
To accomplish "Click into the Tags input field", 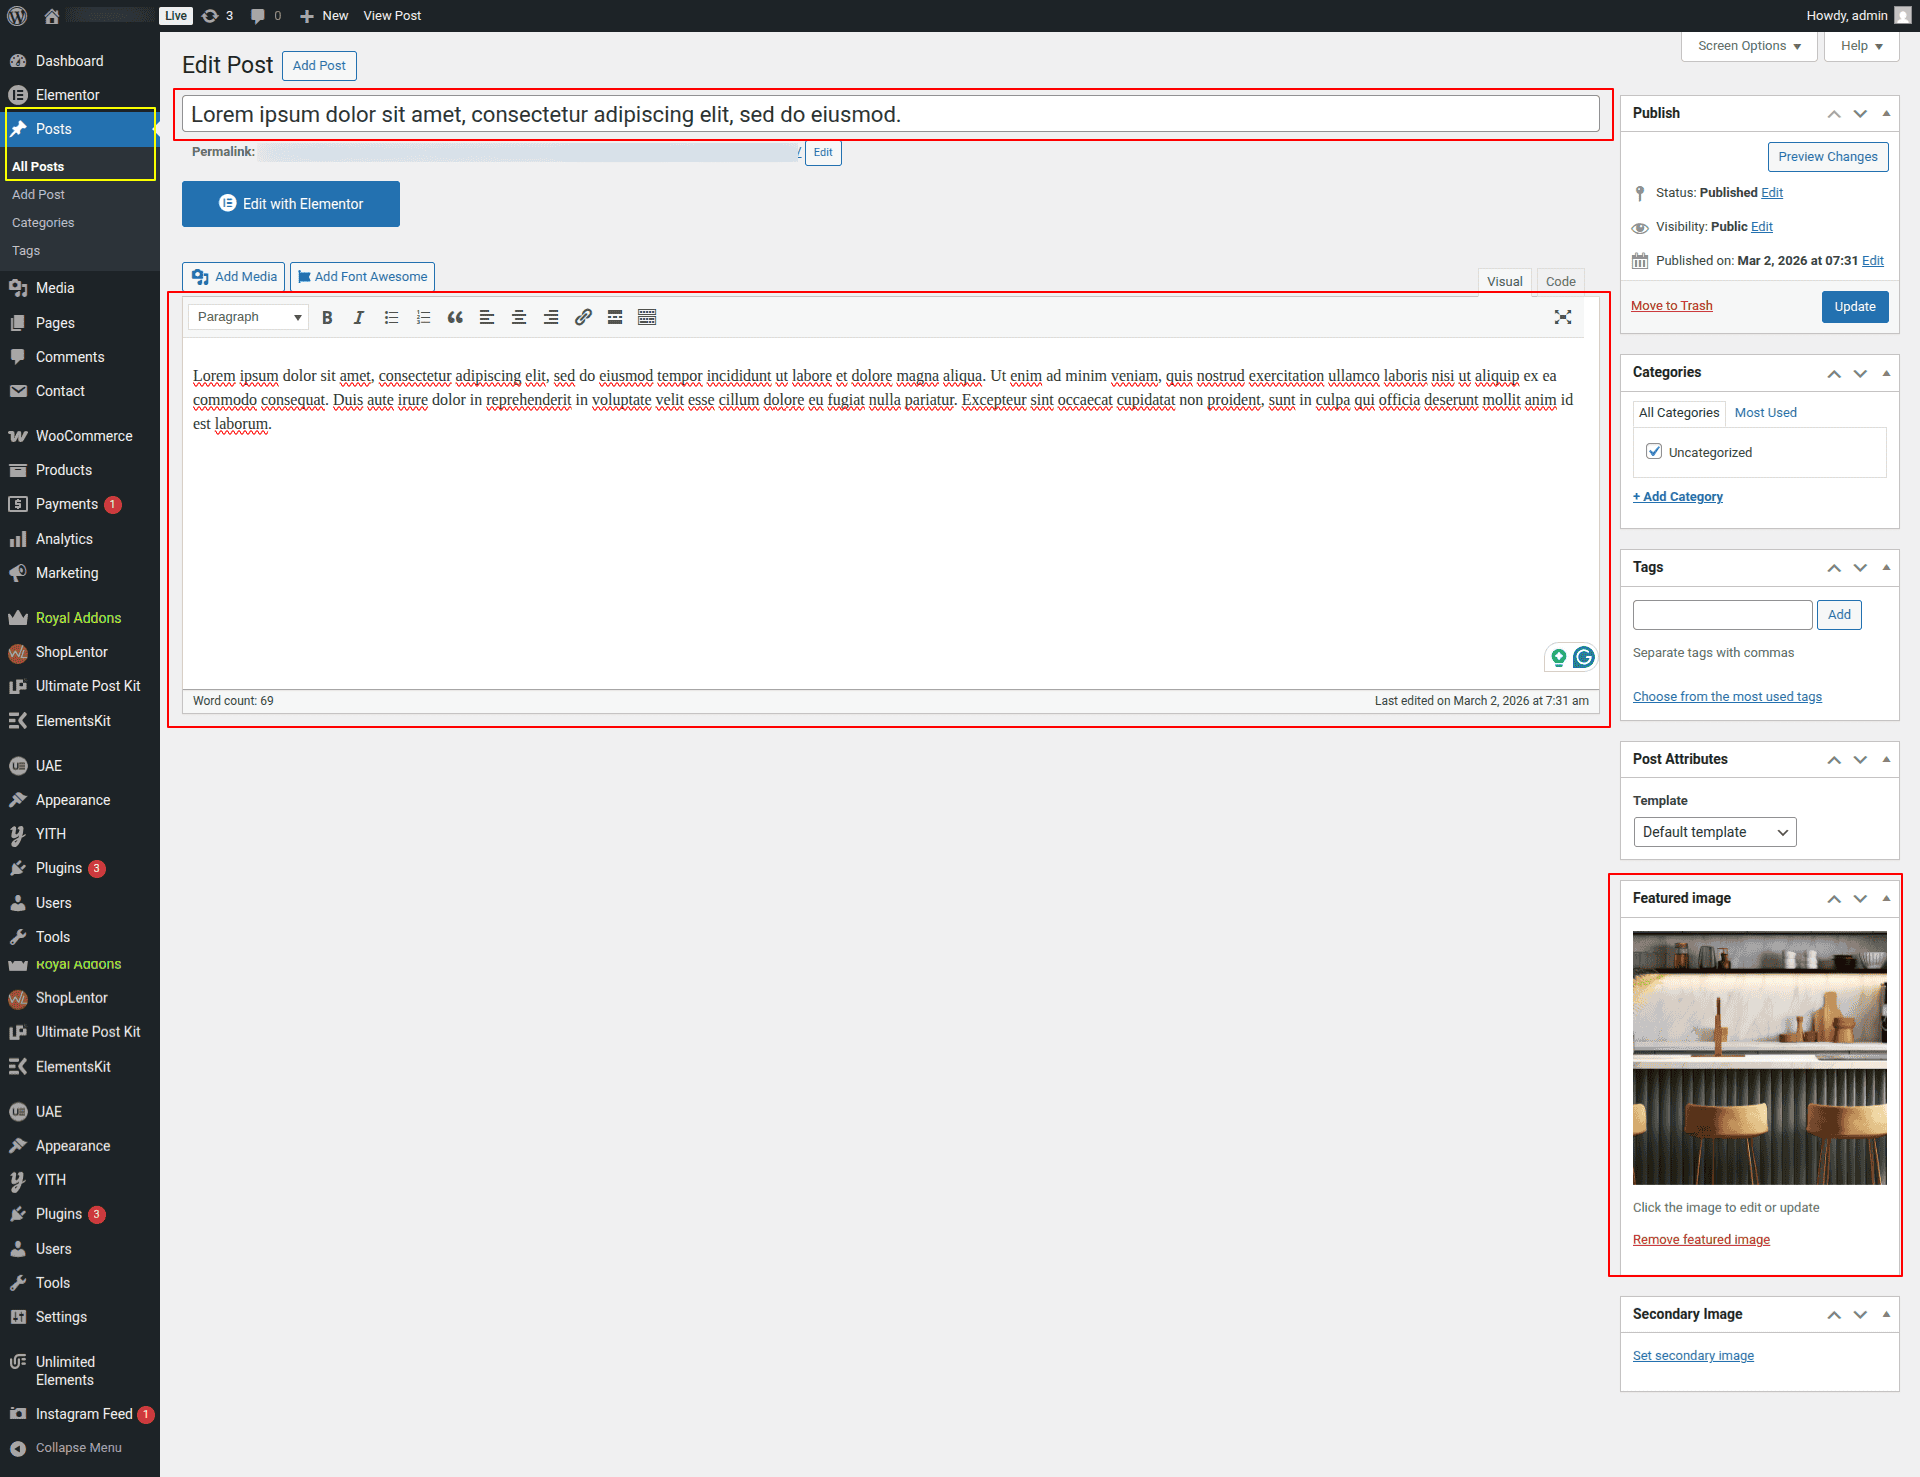I will coord(1722,614).
